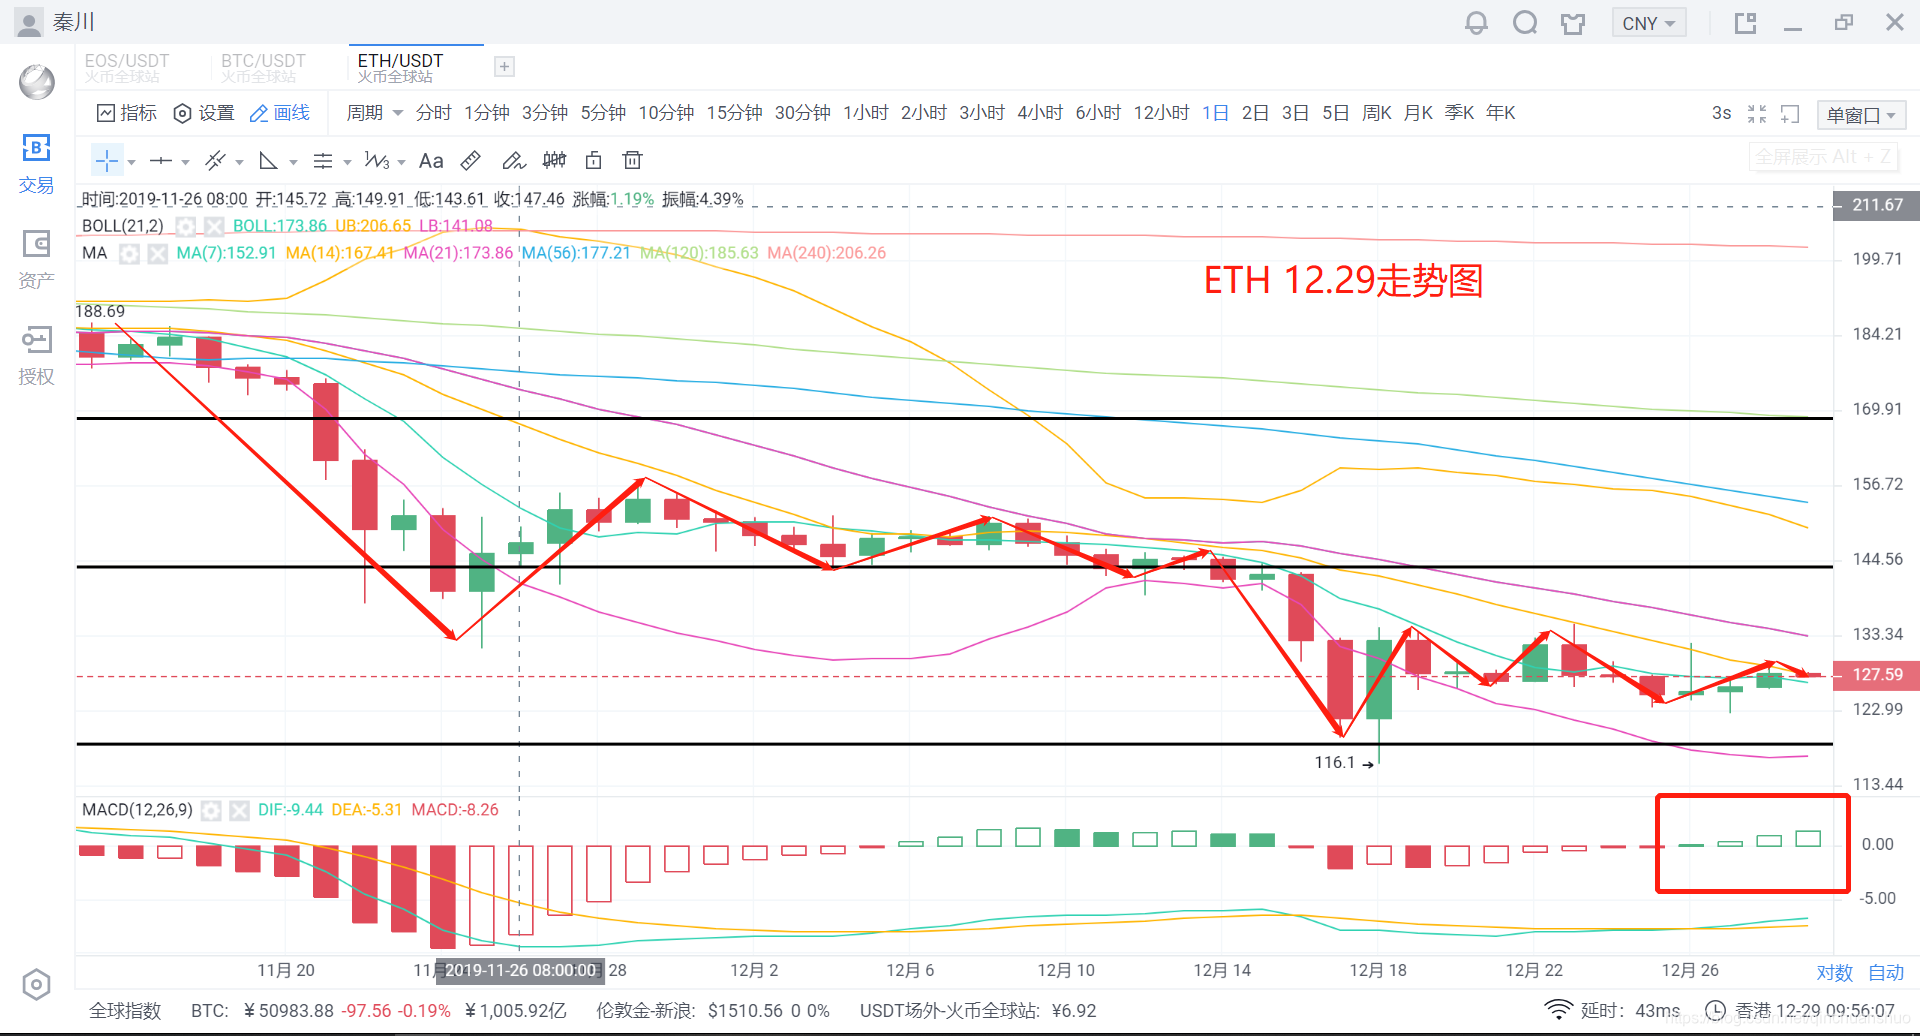Lock drawings with the padlock icon

click(593, 160)
